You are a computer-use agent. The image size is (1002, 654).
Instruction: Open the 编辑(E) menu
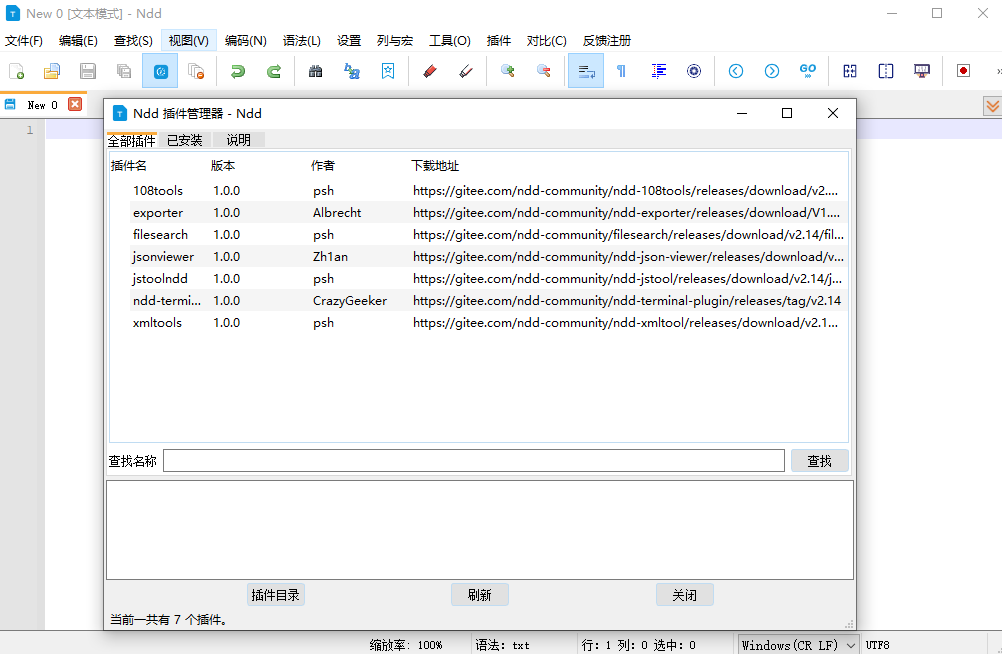click(x=78, y=41)
